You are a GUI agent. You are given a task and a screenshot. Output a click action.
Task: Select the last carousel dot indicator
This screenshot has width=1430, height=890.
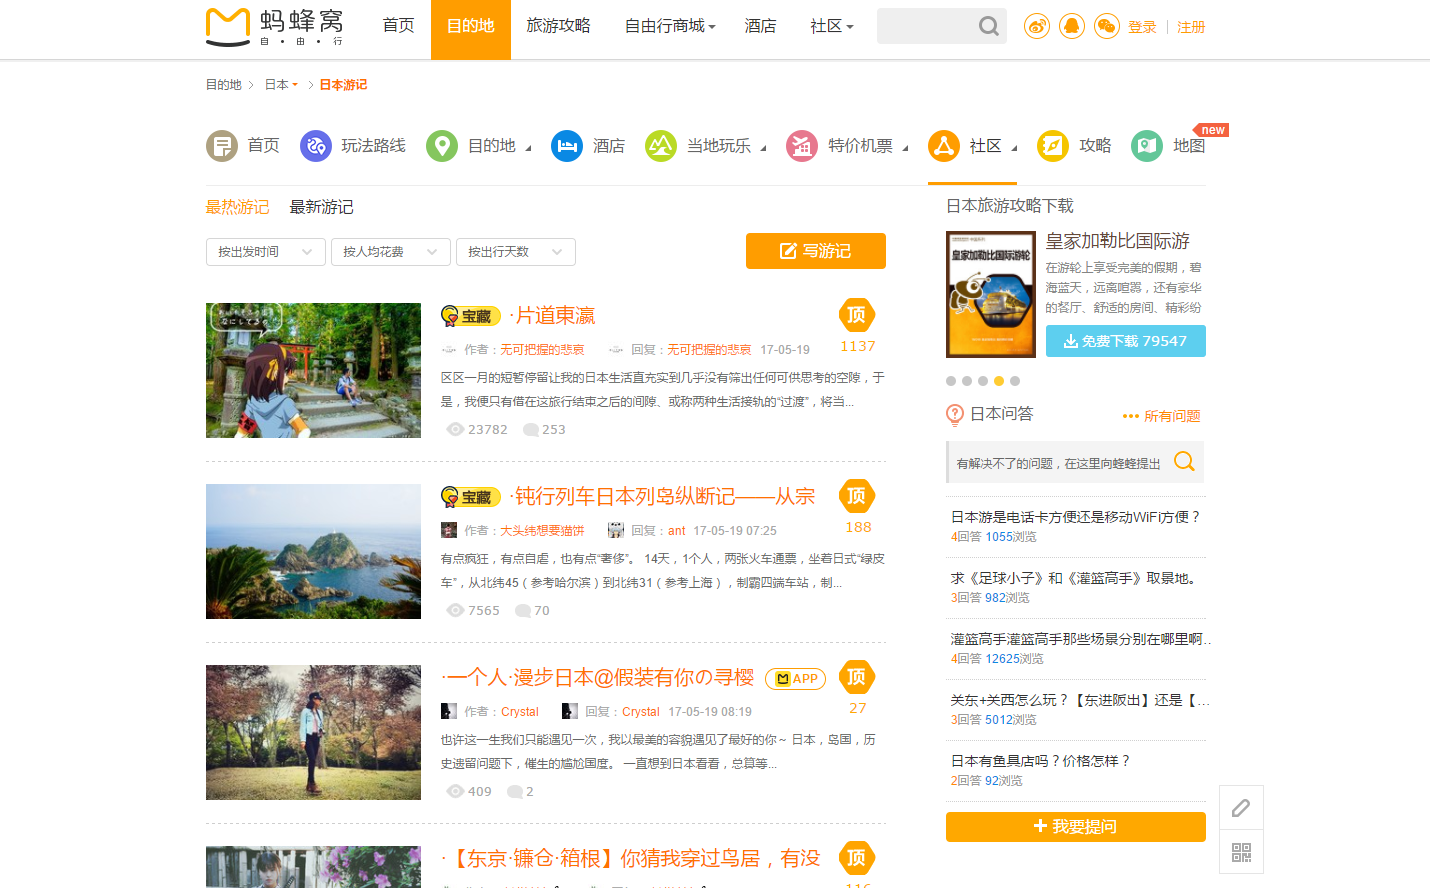(x=1015, y=381)
